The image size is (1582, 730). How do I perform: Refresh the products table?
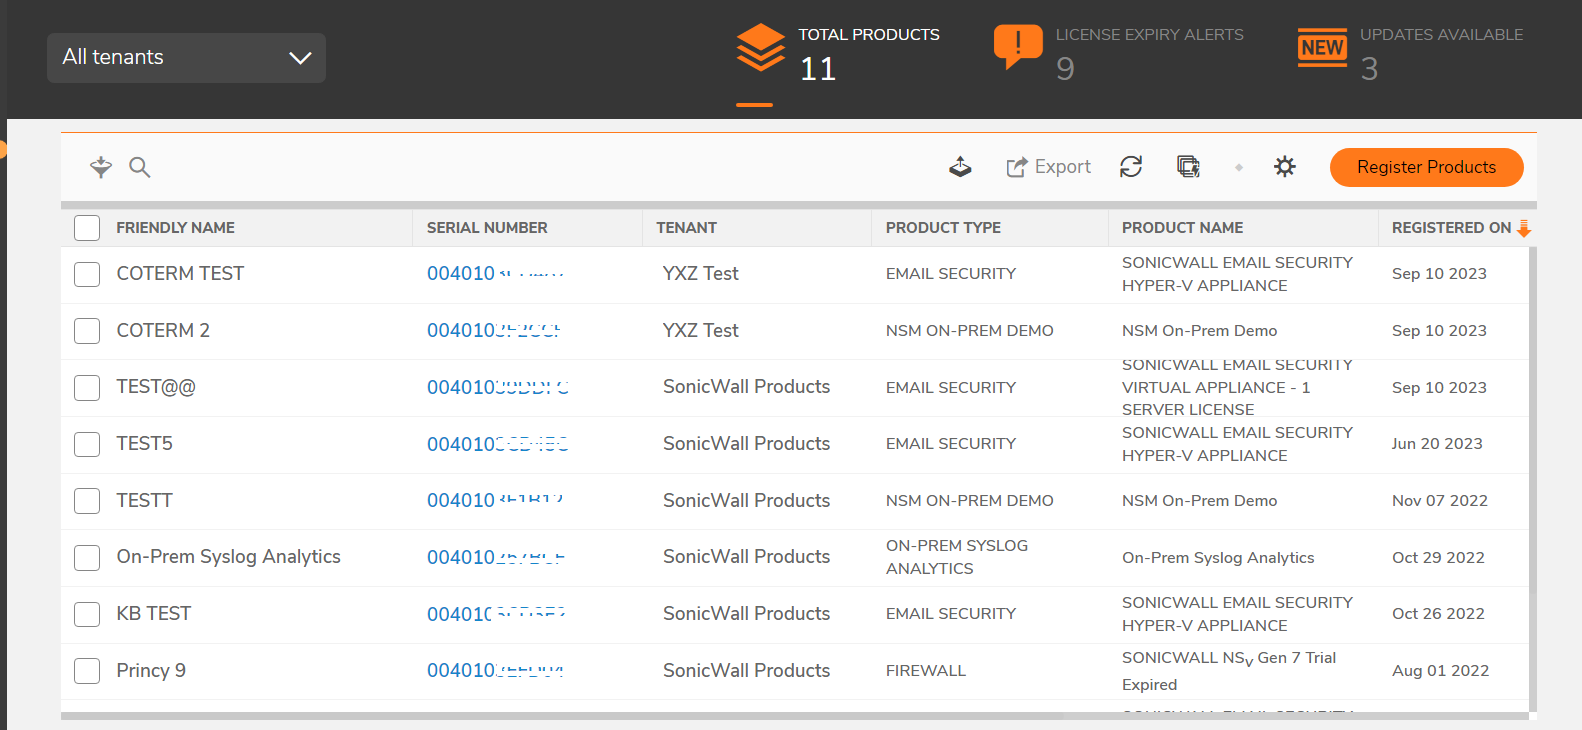[1131, 167]
